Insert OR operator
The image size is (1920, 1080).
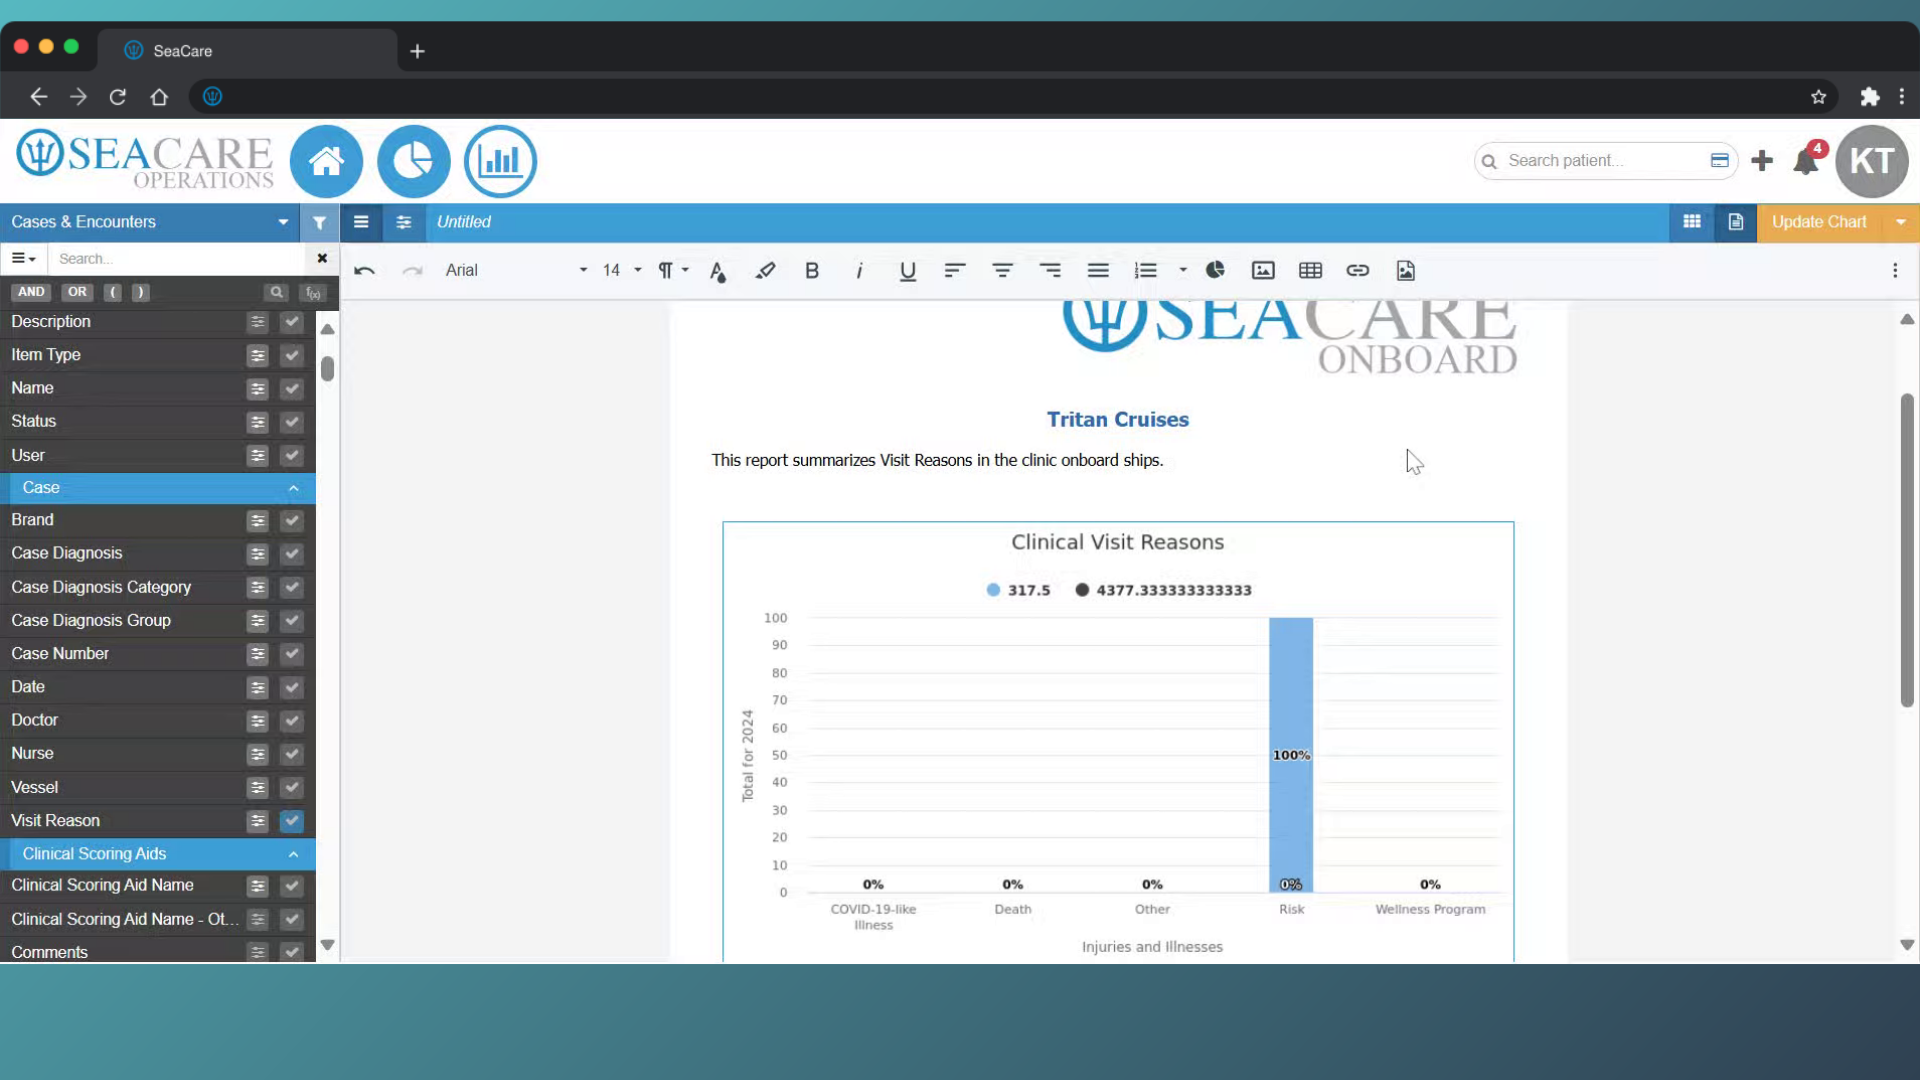[x=77, y=292]
